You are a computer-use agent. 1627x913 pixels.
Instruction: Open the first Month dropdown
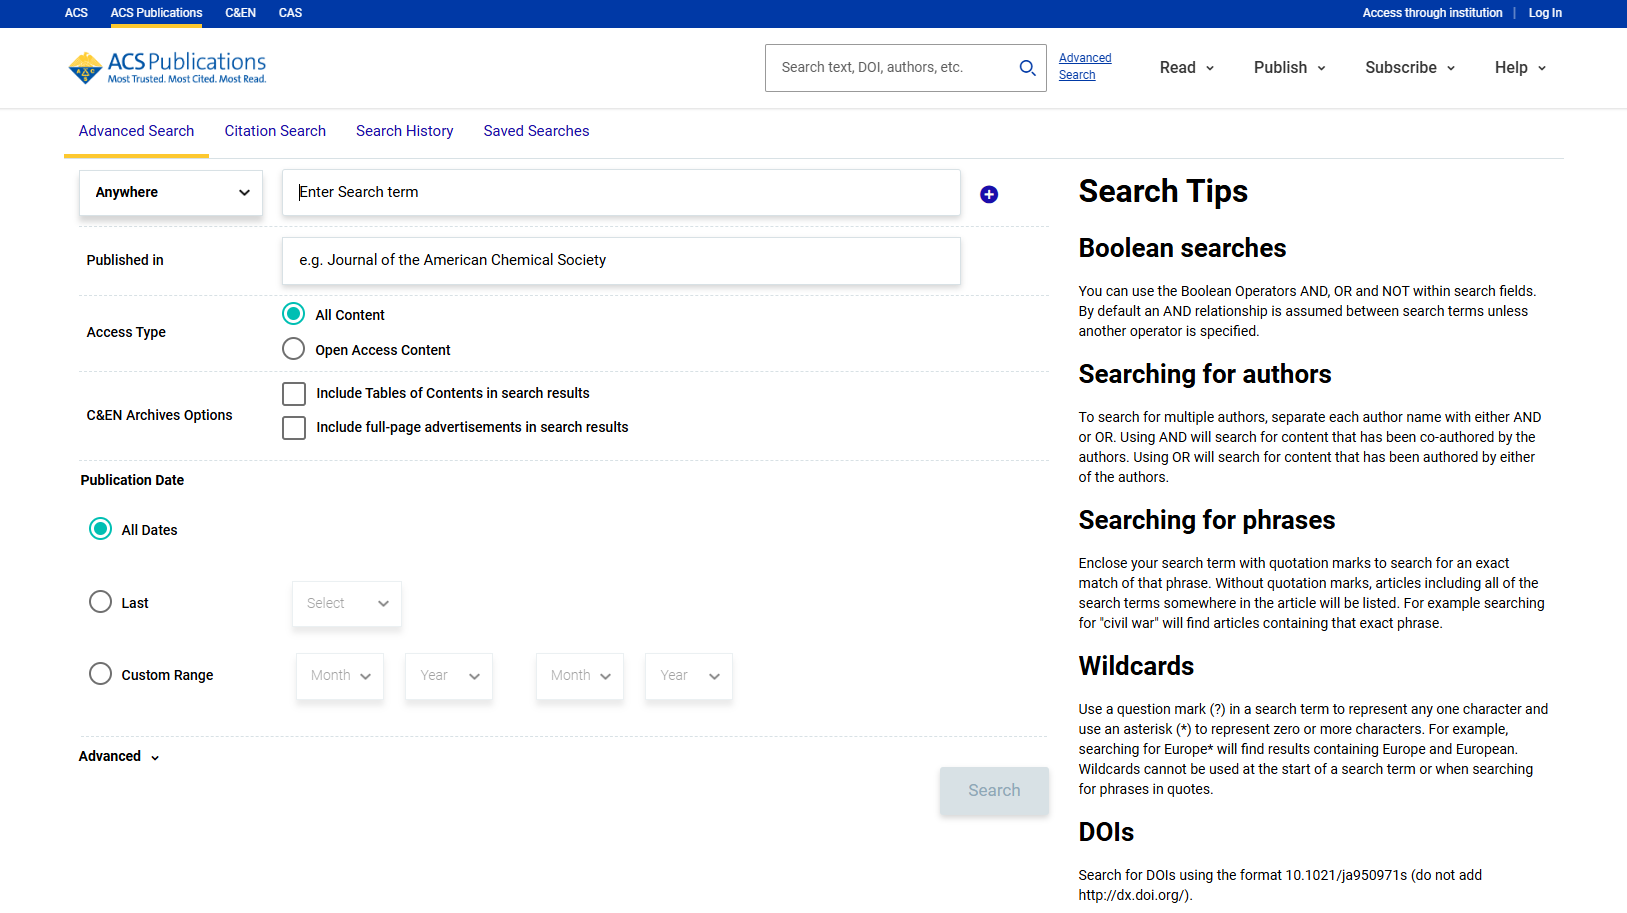(340, 676)
